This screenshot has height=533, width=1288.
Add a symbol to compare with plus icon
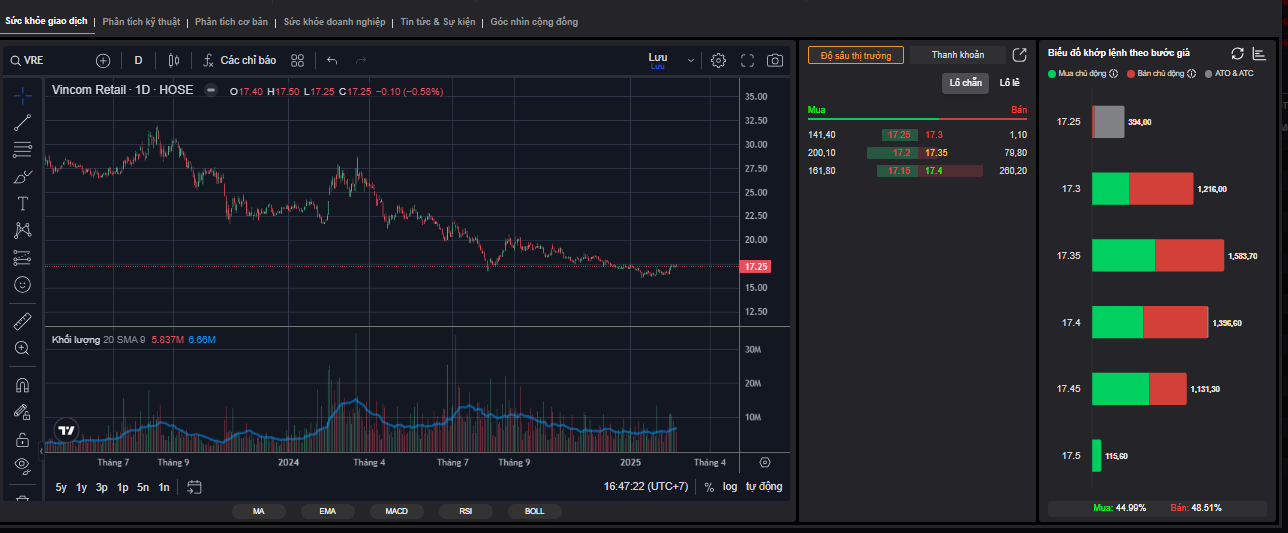[103, 60]
